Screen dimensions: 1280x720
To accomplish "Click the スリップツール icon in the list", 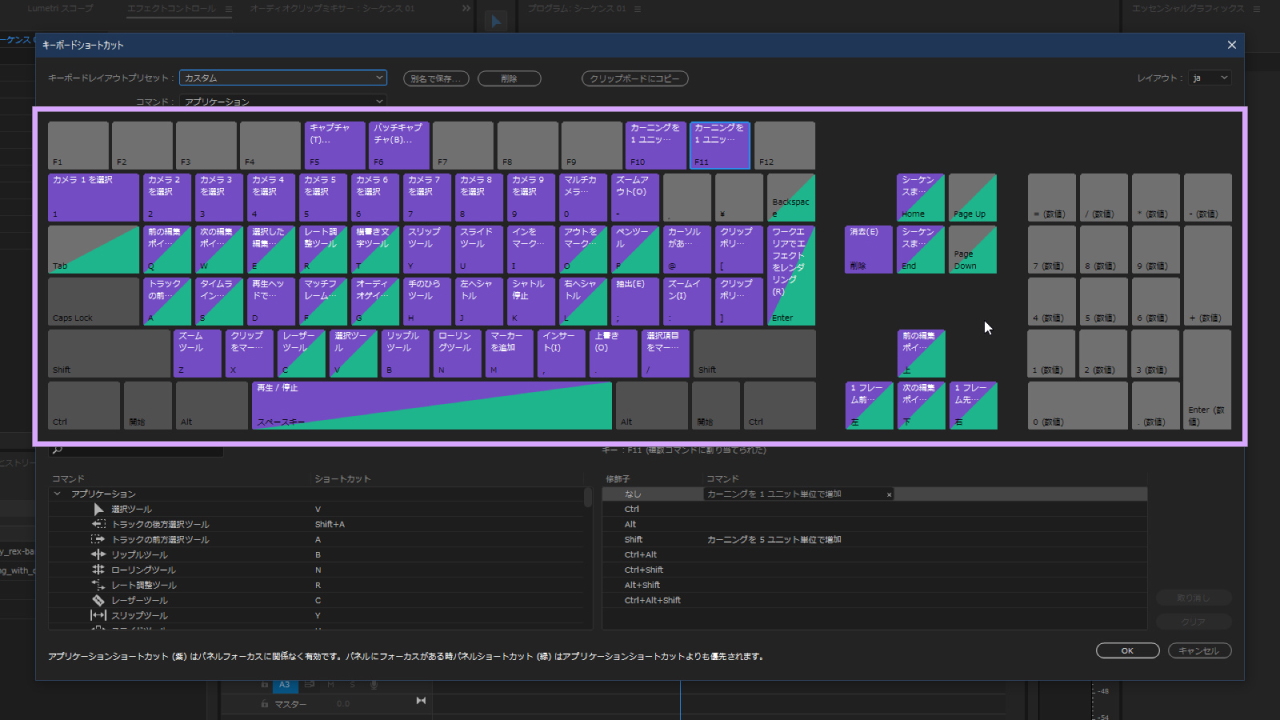I will (99, 615).
